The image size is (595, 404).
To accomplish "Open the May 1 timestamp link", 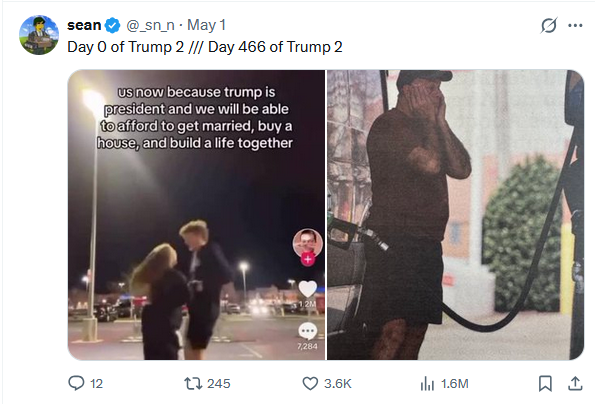I will 206,25.
